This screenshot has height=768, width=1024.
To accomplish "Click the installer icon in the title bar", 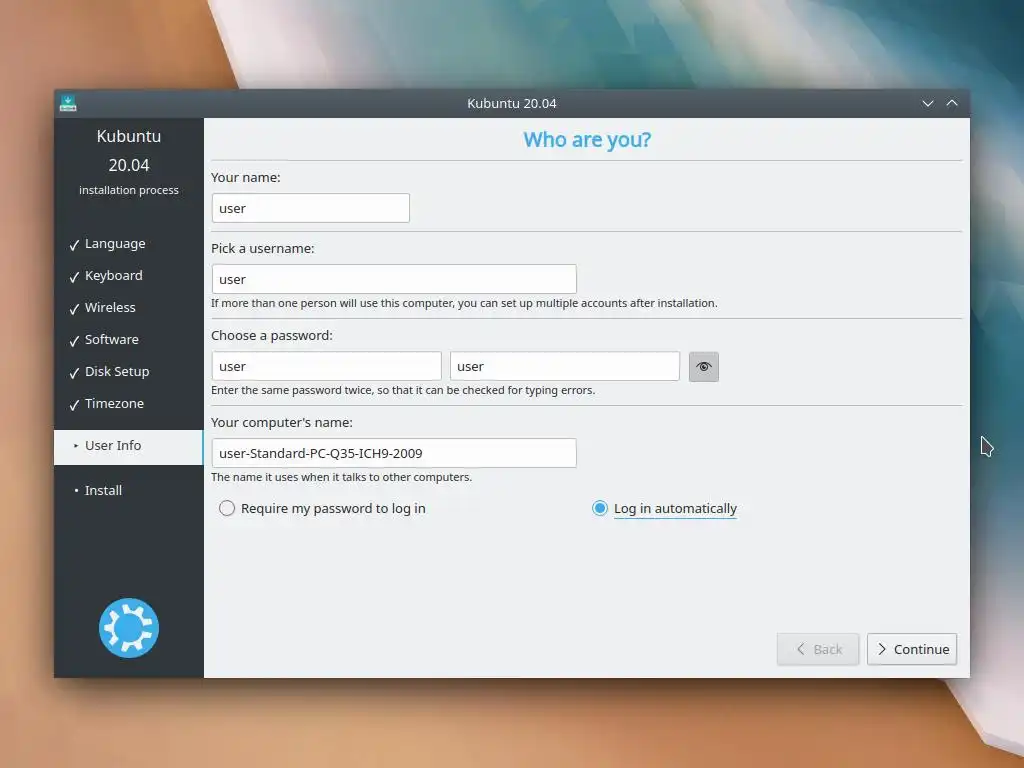I will 68,103.
